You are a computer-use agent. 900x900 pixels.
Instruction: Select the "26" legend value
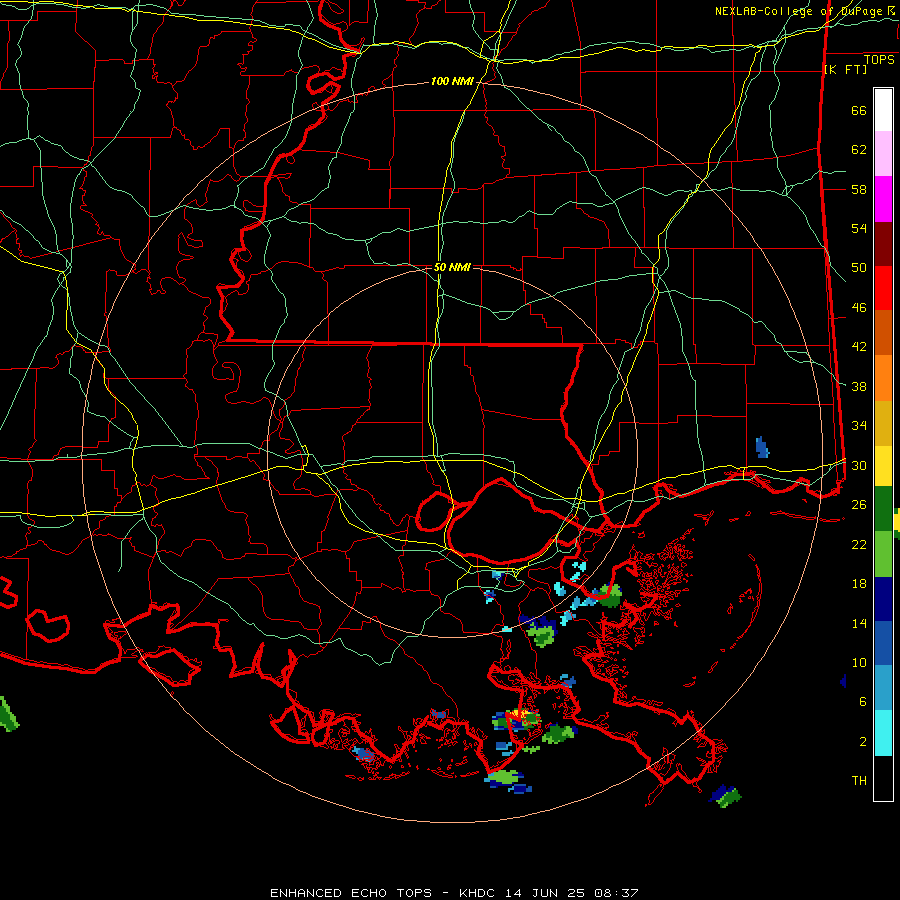859,505
